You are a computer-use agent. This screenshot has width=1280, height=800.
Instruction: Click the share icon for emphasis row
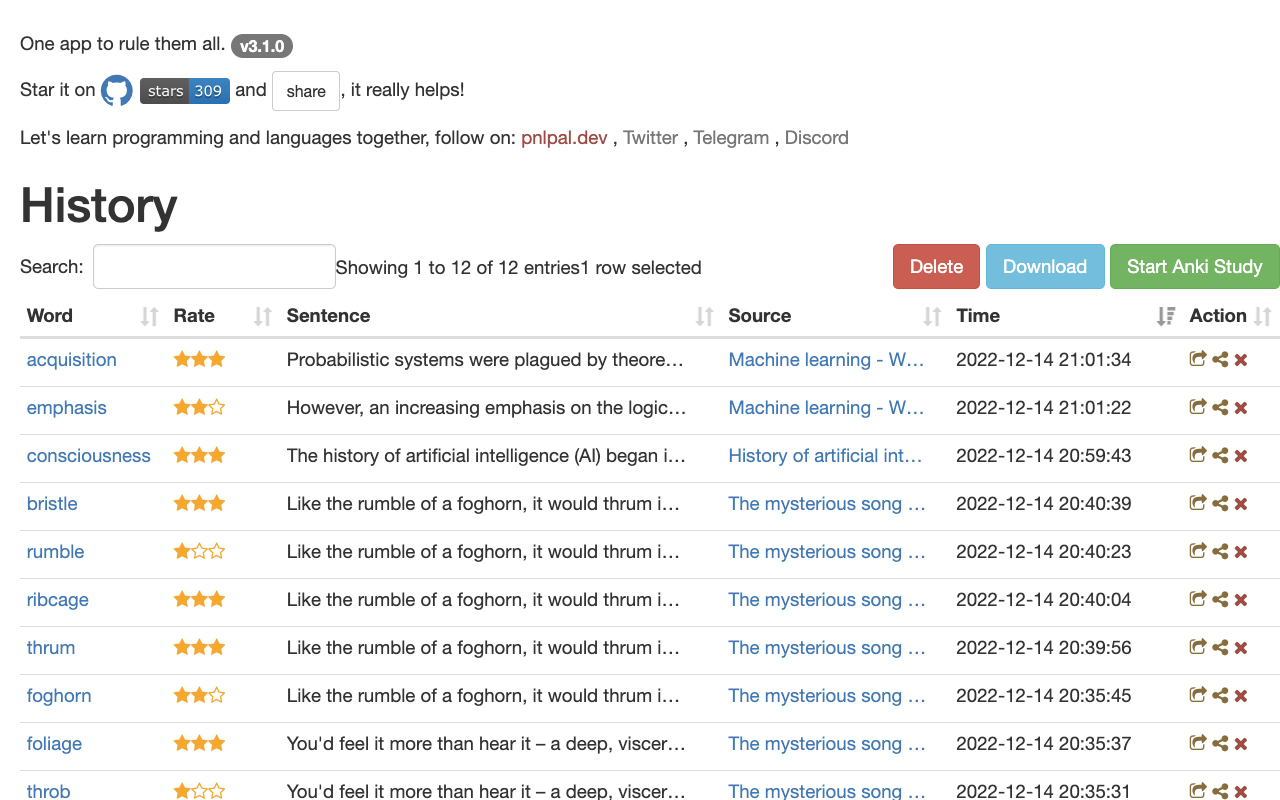1220,407
